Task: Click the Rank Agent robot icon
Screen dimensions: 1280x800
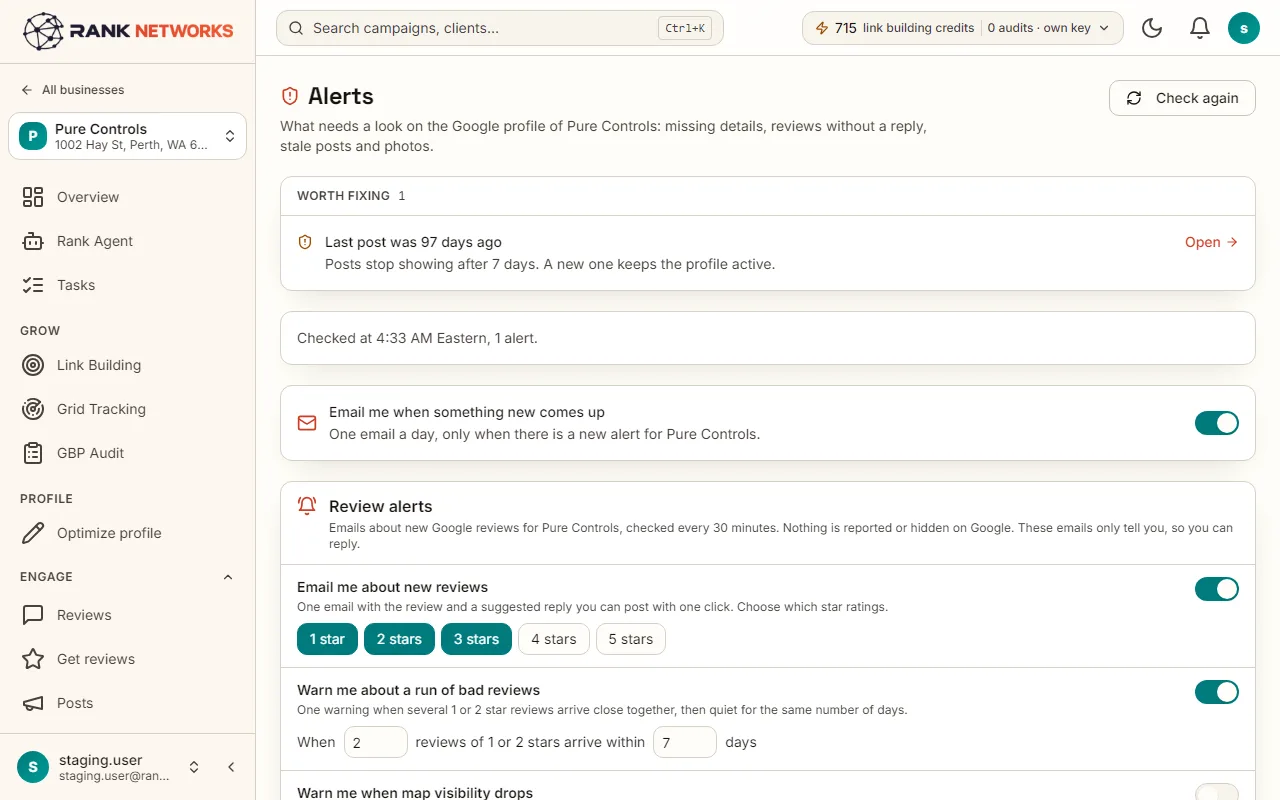Action: tap(33, 241)
